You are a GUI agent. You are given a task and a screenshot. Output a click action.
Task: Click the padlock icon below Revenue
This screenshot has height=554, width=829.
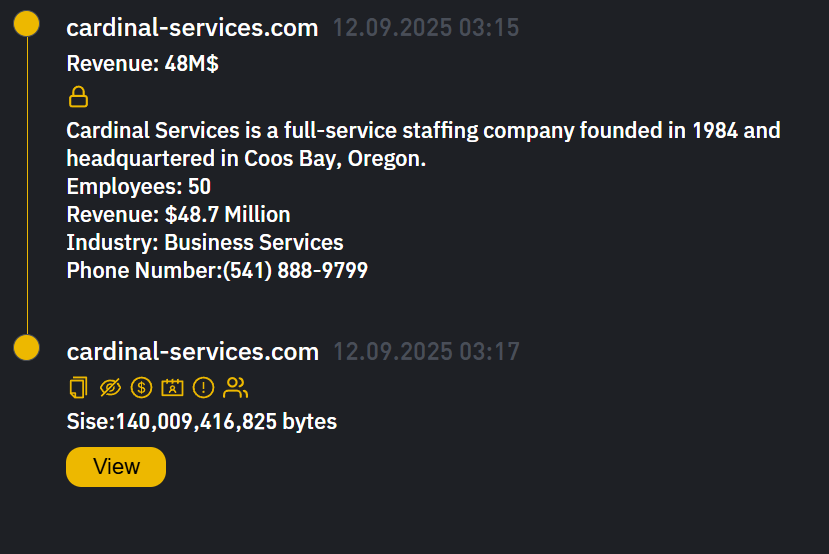[78, 97]
